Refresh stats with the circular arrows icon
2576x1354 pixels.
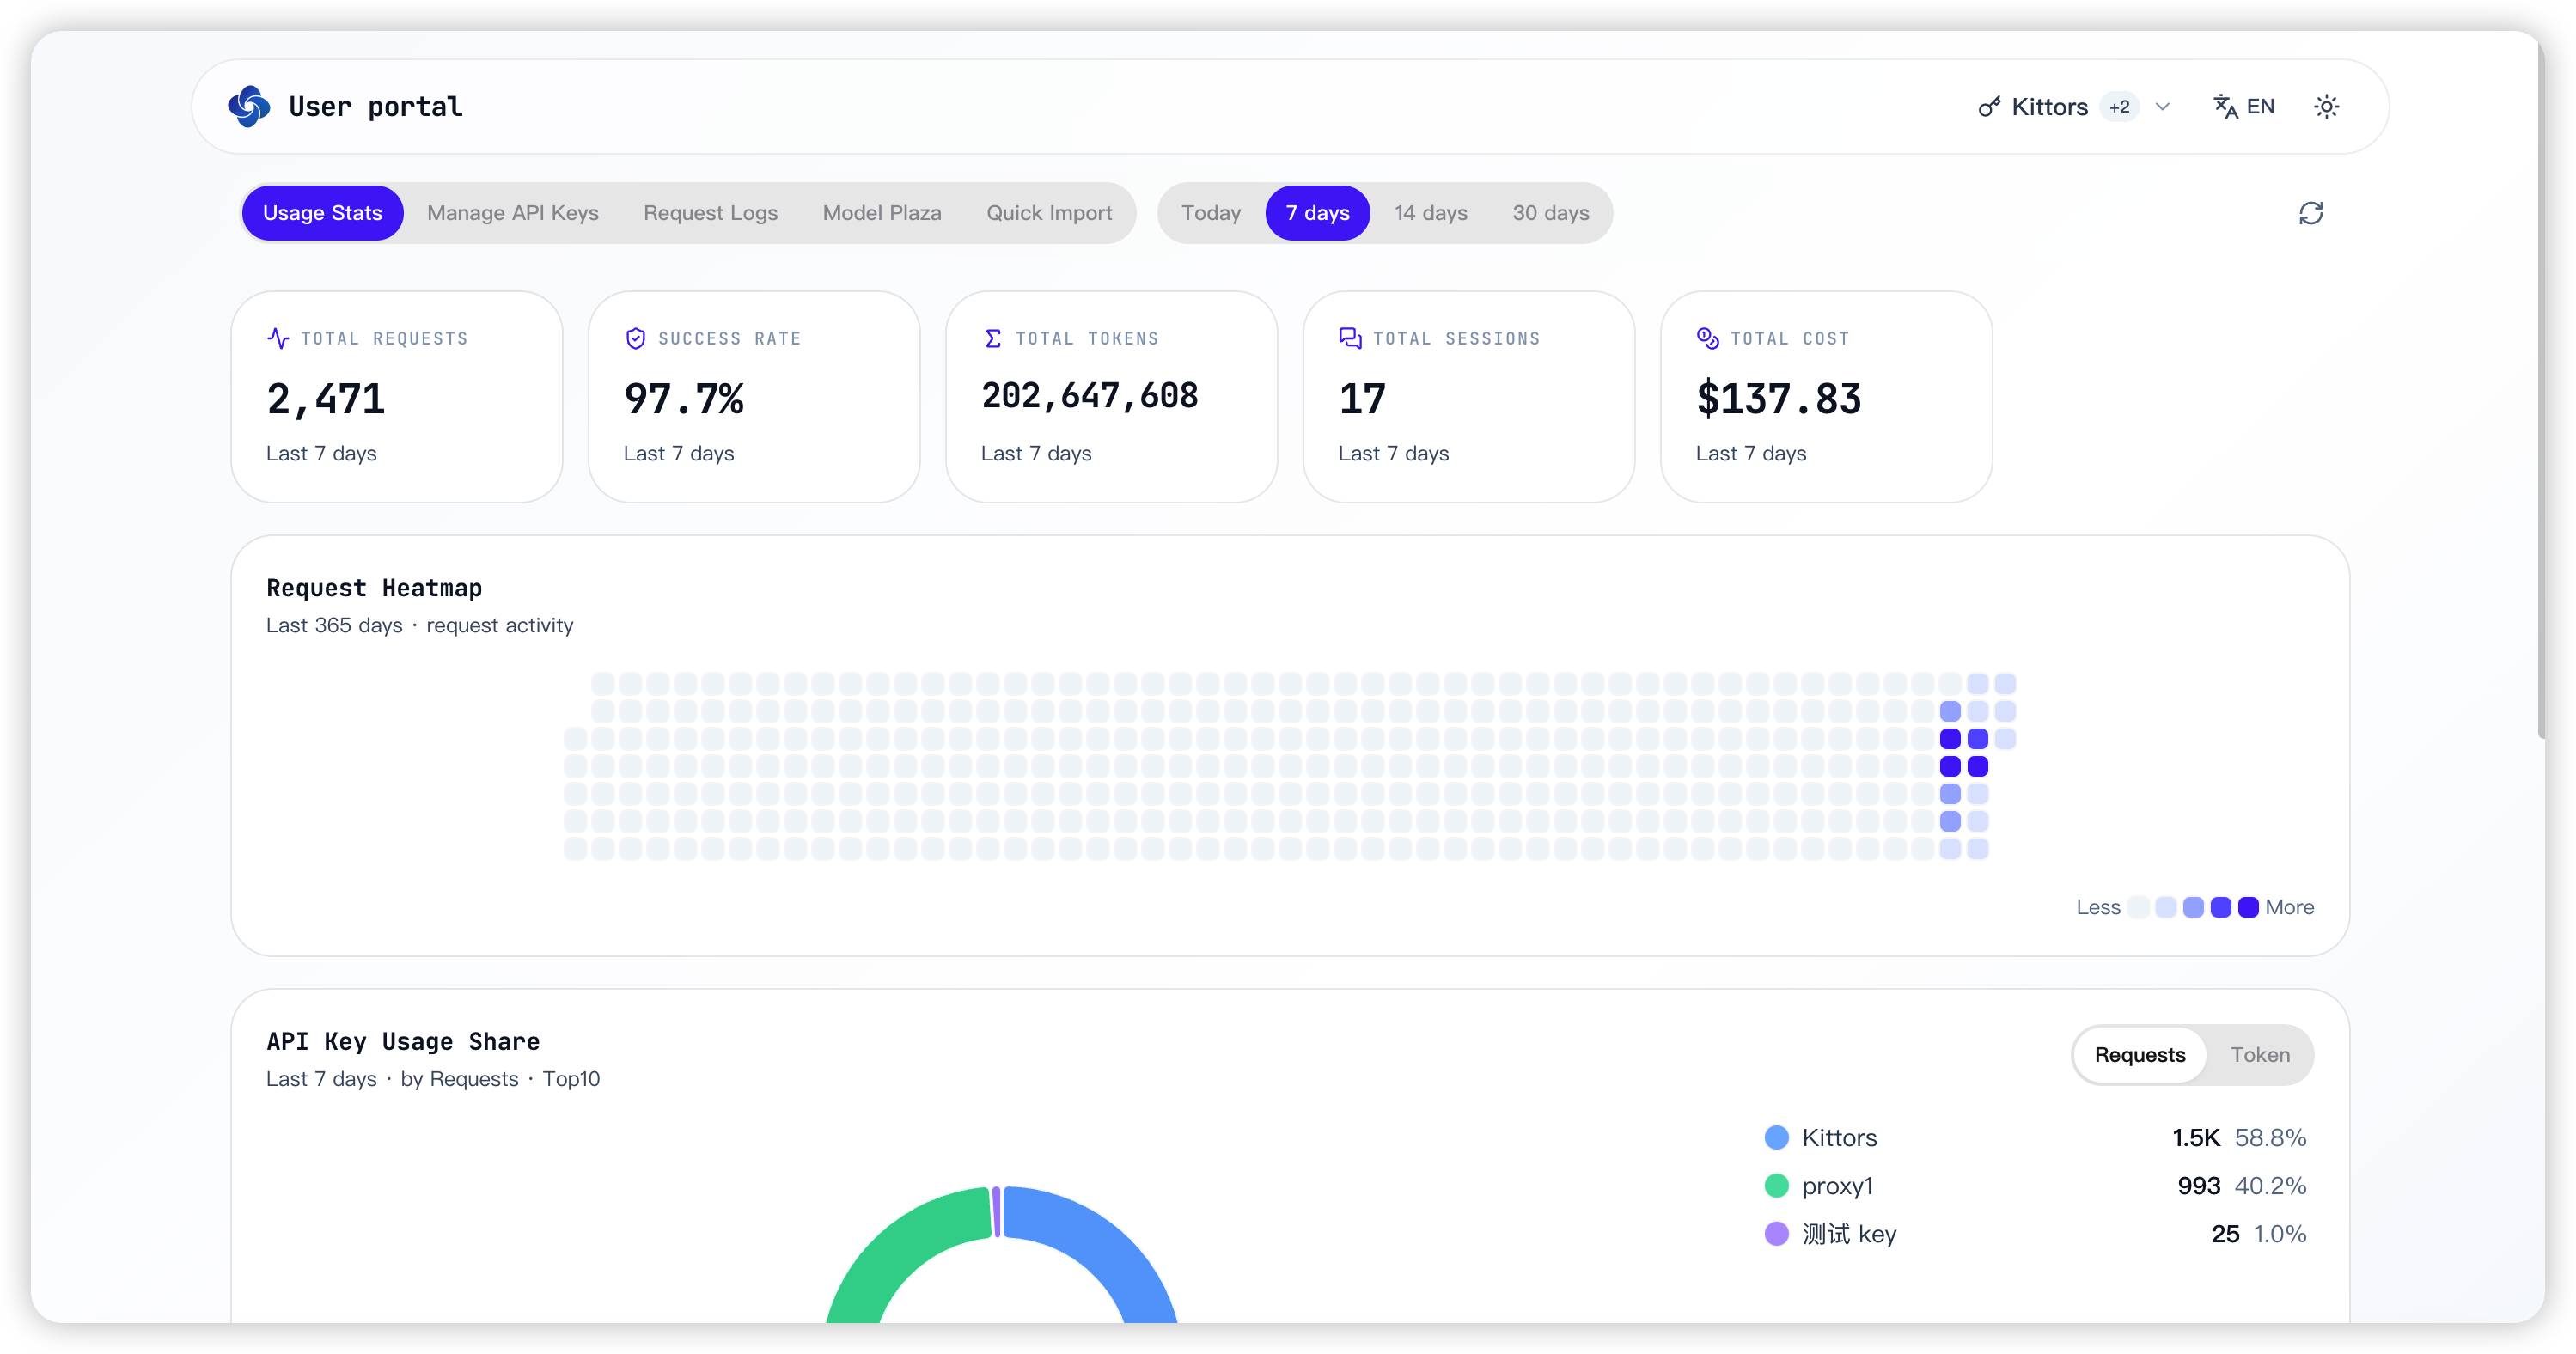[2310, 213]
